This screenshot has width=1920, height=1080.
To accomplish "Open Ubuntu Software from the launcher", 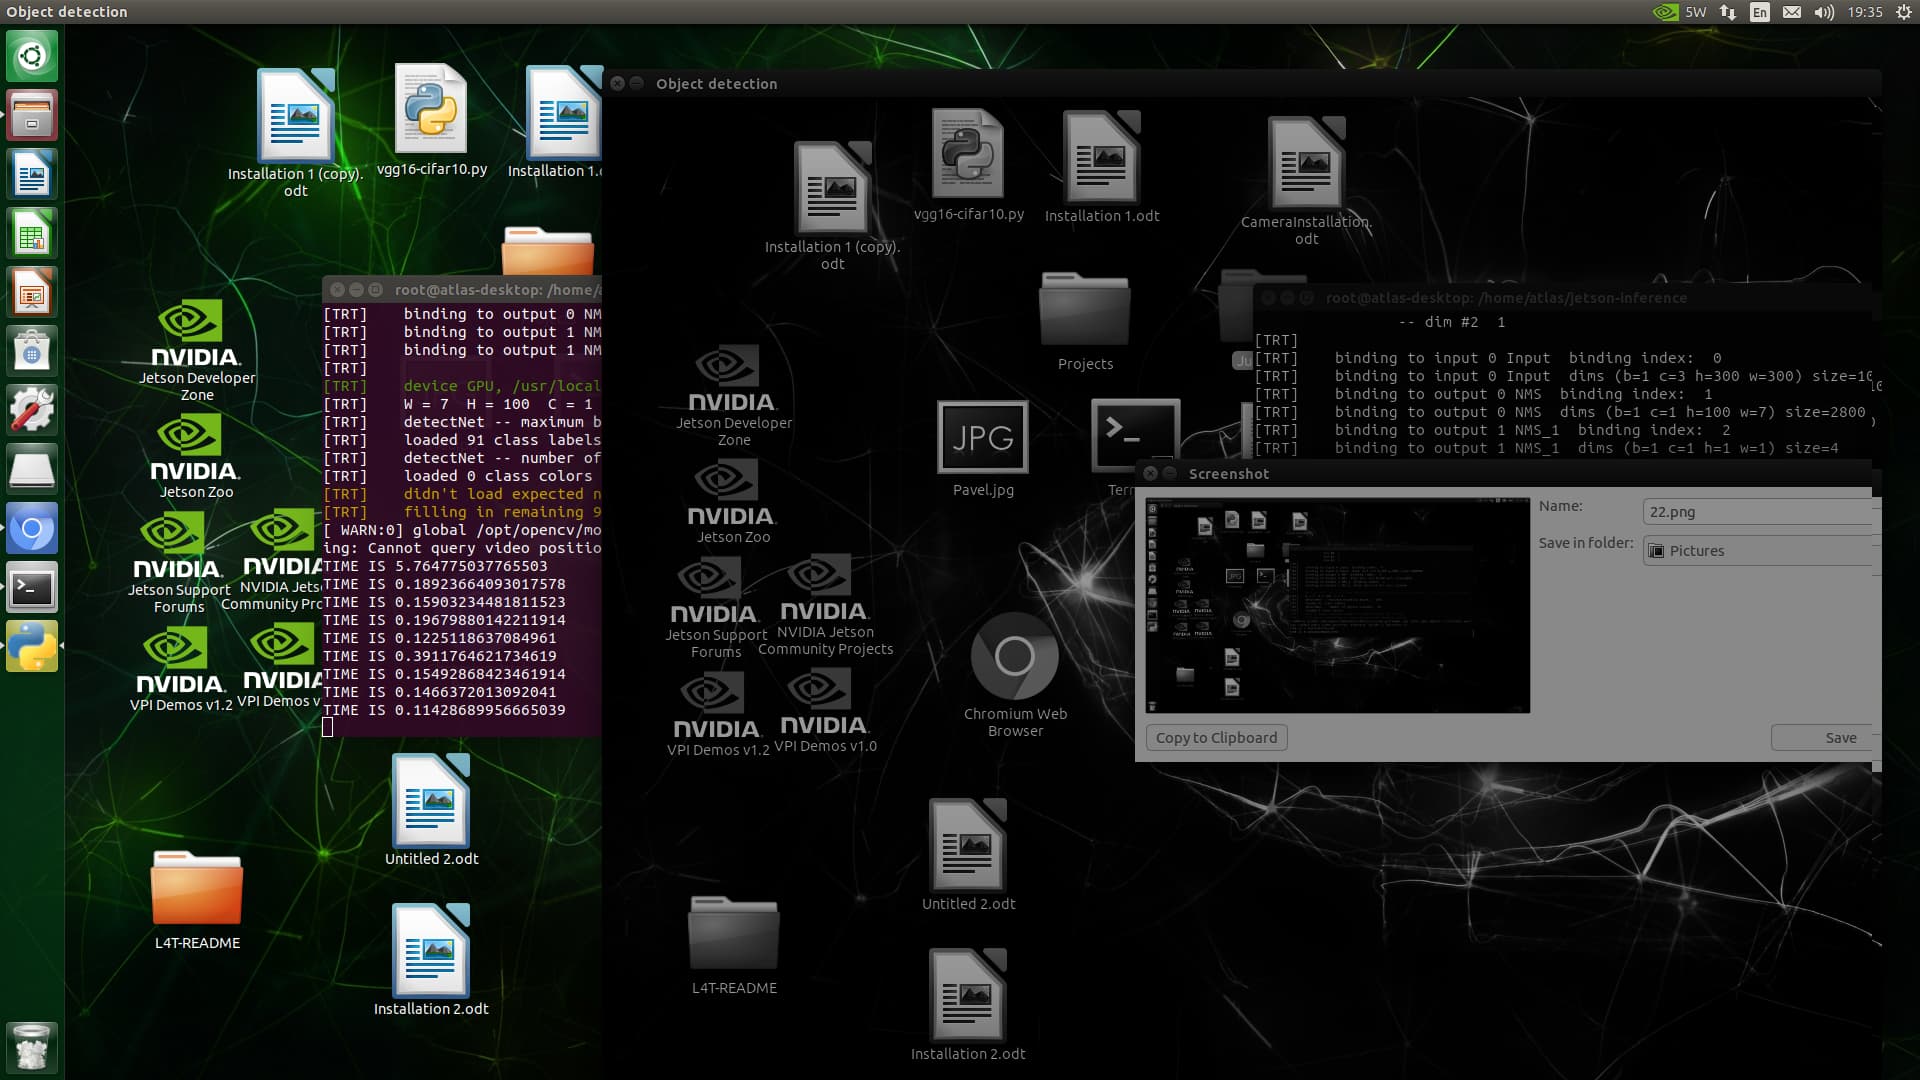I will (x=32, y=351).
